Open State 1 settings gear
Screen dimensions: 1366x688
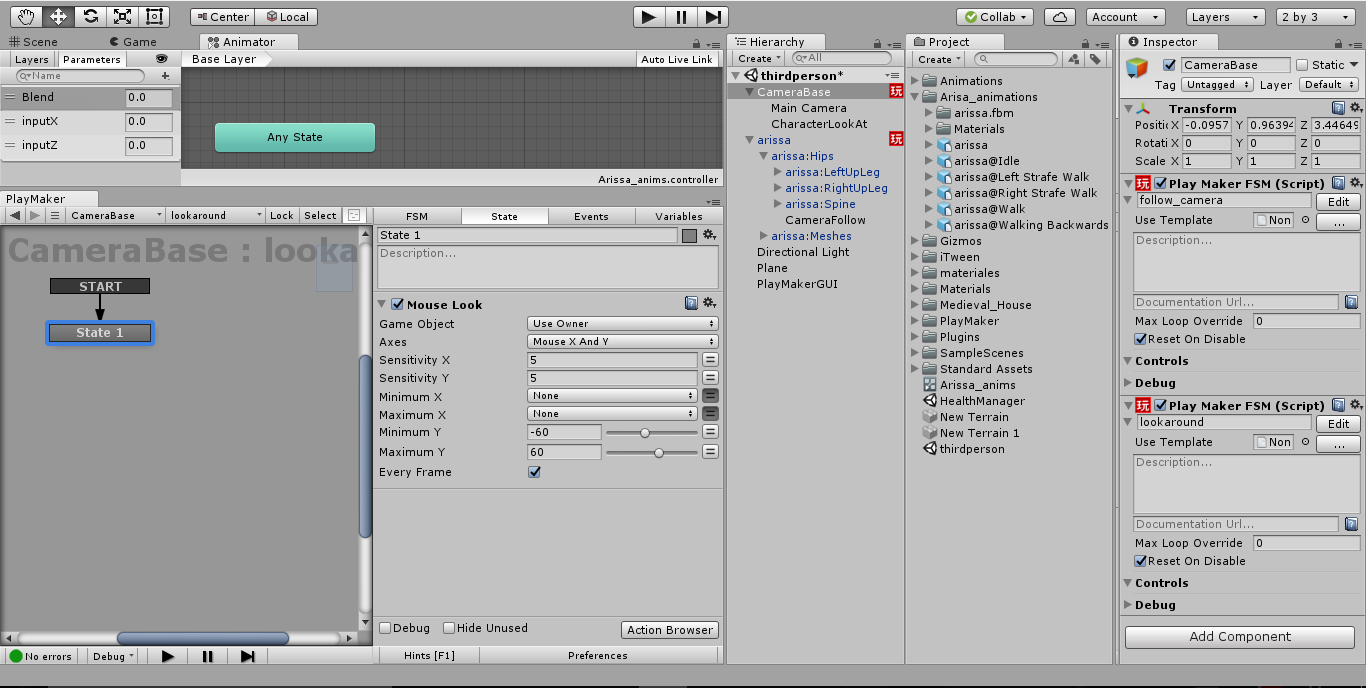(x=709, y=235)
